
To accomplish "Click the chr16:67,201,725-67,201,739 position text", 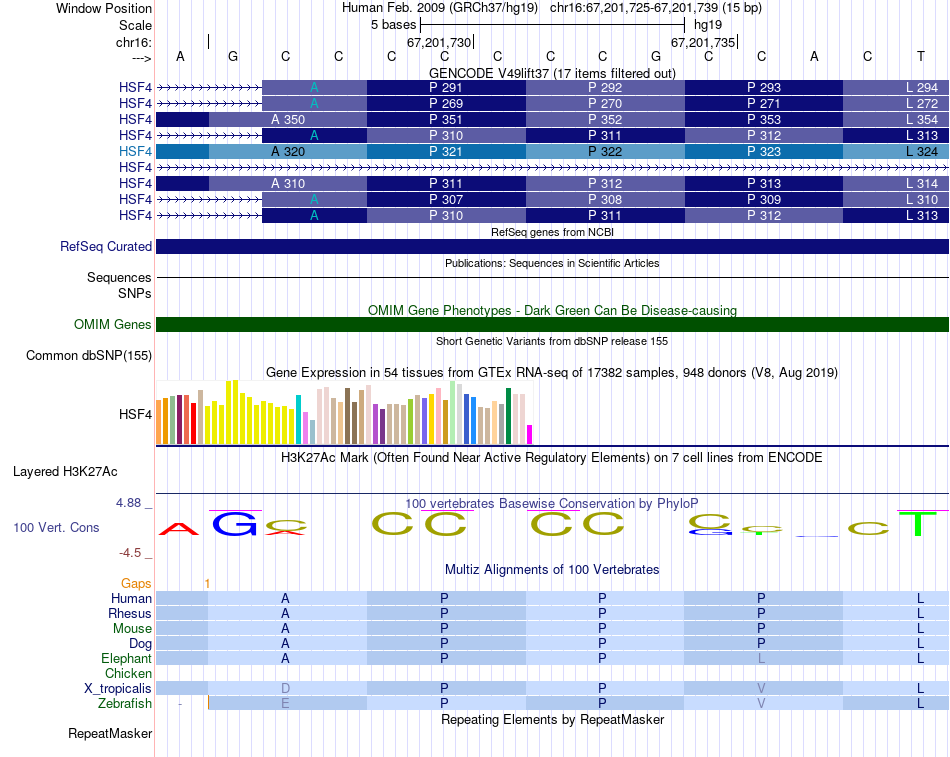I will pyautogui.click(x=634, y=8).
